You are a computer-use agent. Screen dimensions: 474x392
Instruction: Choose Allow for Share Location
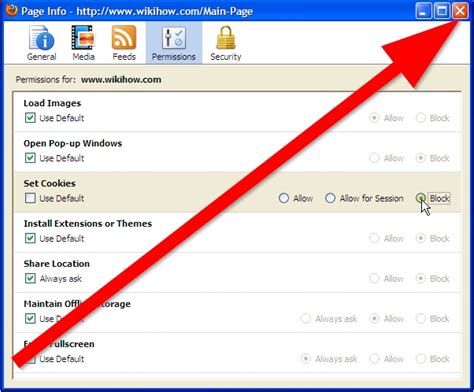[x=374, y=278]
